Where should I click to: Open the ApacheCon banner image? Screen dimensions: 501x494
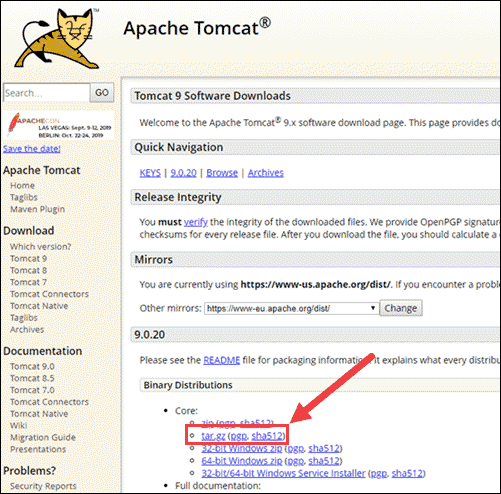pyautogui.click(x=59, y=125)
